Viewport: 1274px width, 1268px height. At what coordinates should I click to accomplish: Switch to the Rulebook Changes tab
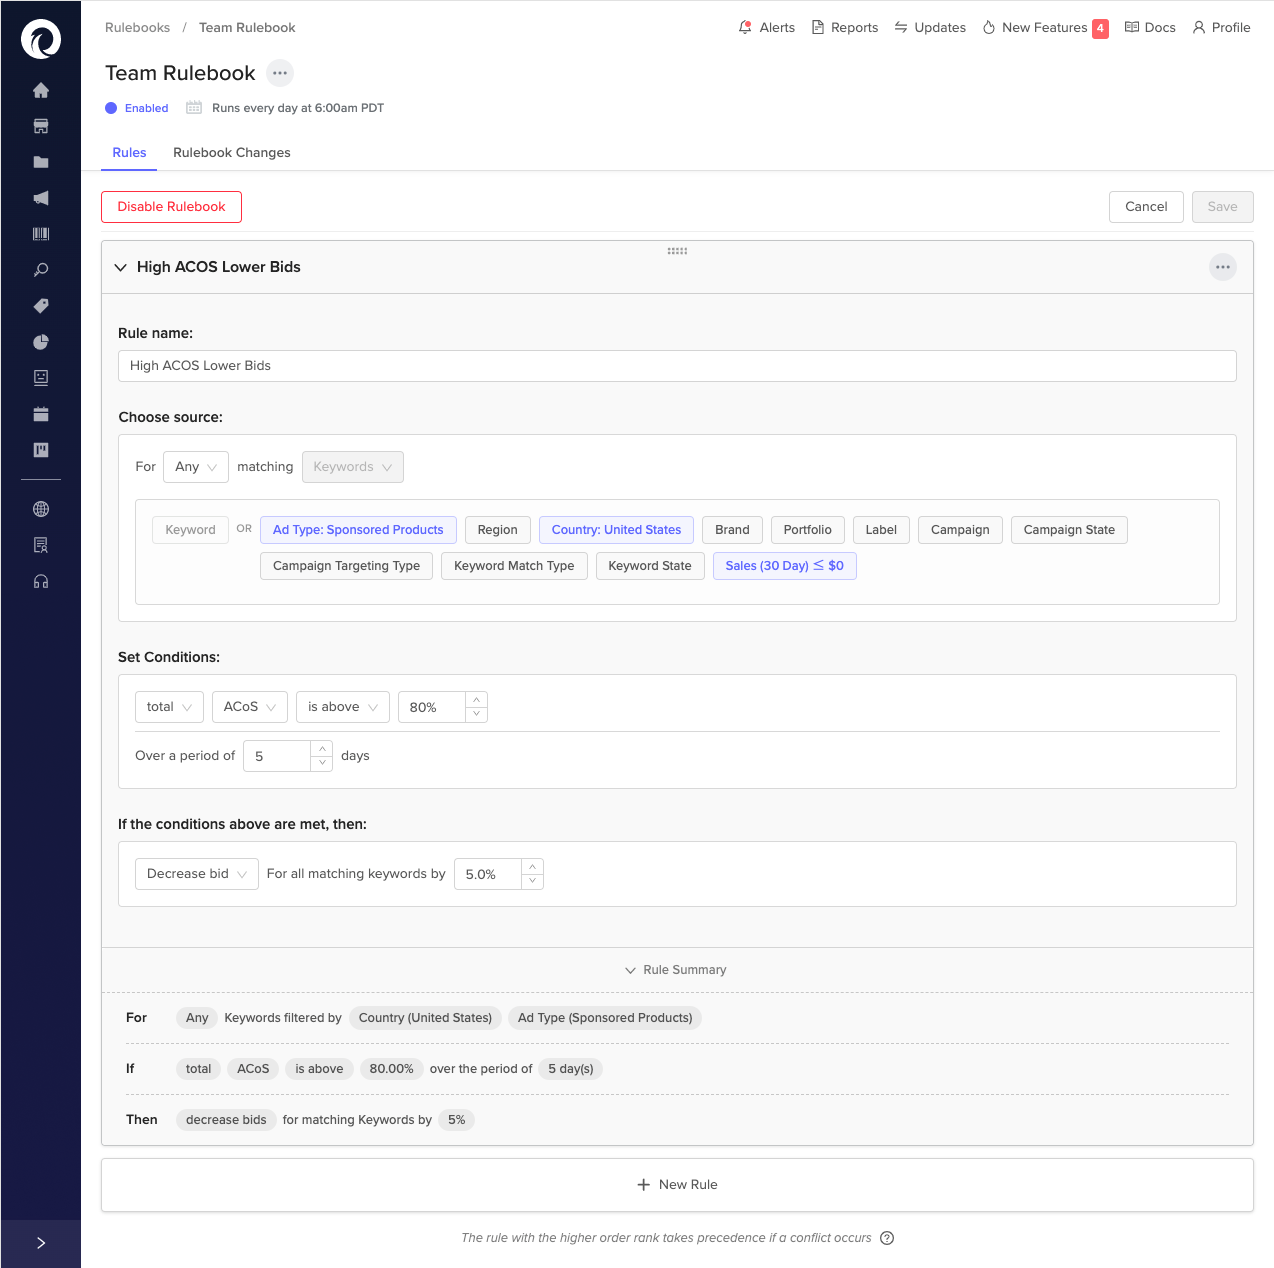point(232,153)
